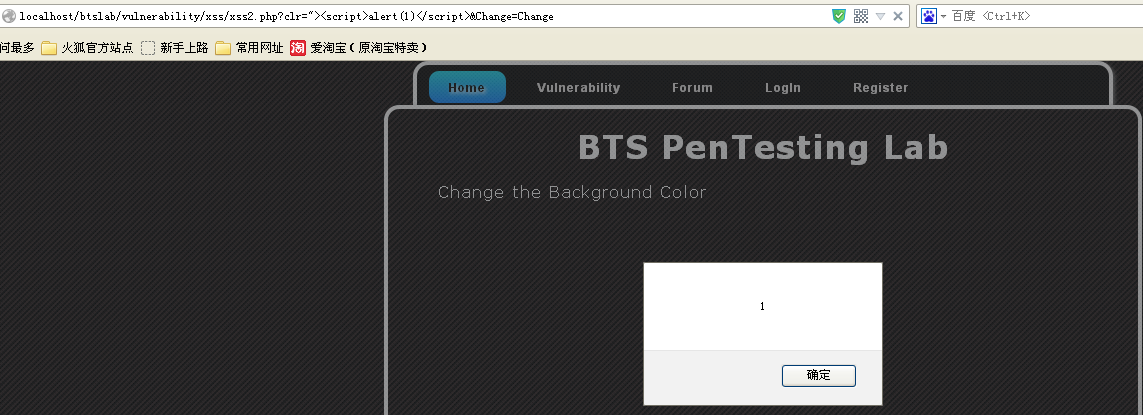Click the 确定 button in alert dialog

click(x=819, y=376)
